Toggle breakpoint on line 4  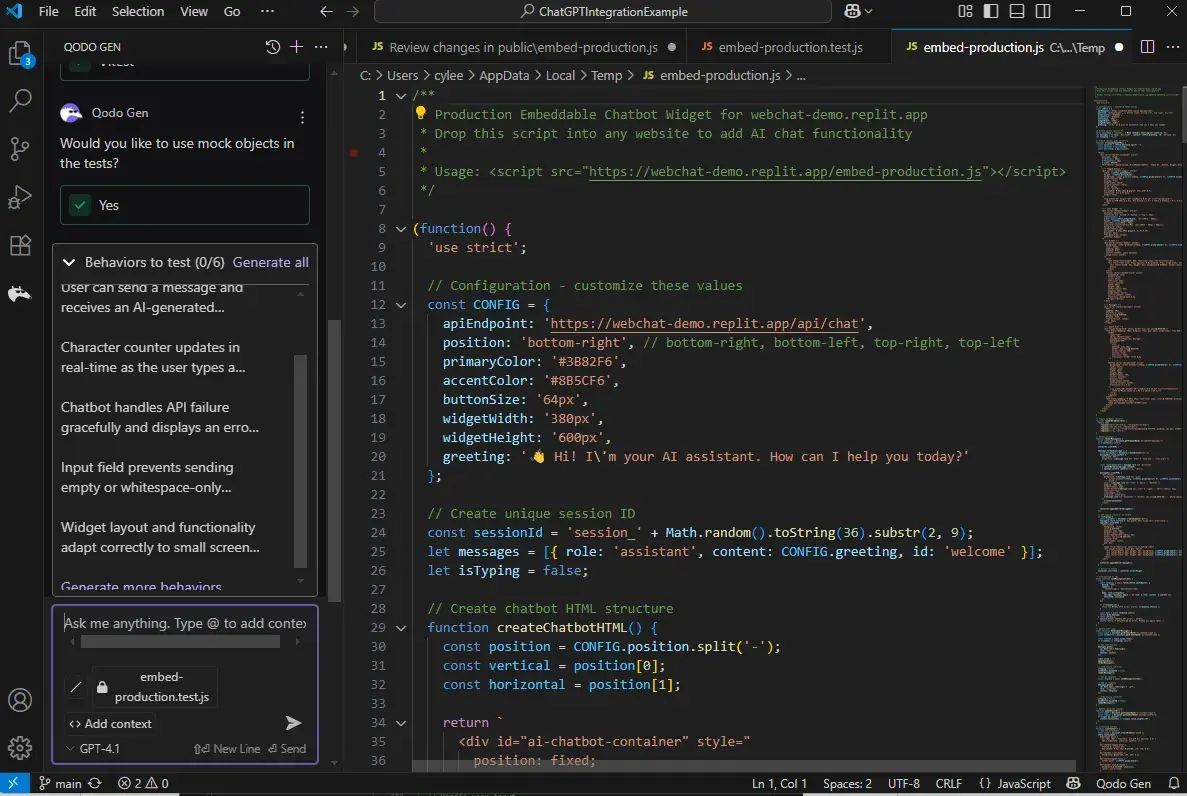pos(353,153)
